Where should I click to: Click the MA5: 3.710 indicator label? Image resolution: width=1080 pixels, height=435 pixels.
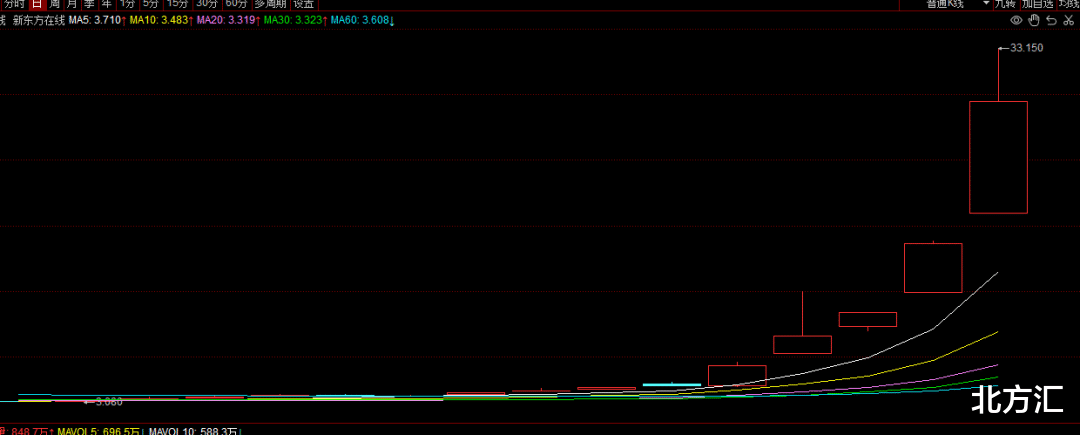pyautogui.click(x=97, y=21)
